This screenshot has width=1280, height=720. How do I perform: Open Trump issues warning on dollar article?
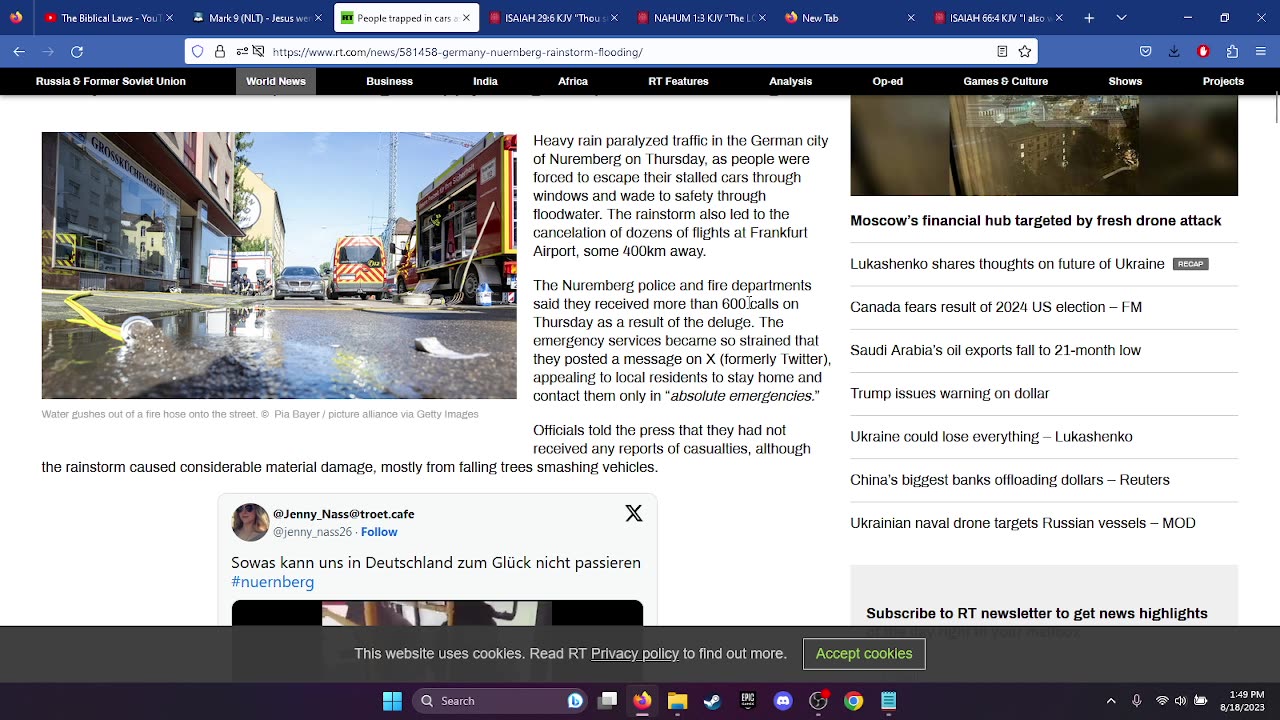click(x=950, y=393)
